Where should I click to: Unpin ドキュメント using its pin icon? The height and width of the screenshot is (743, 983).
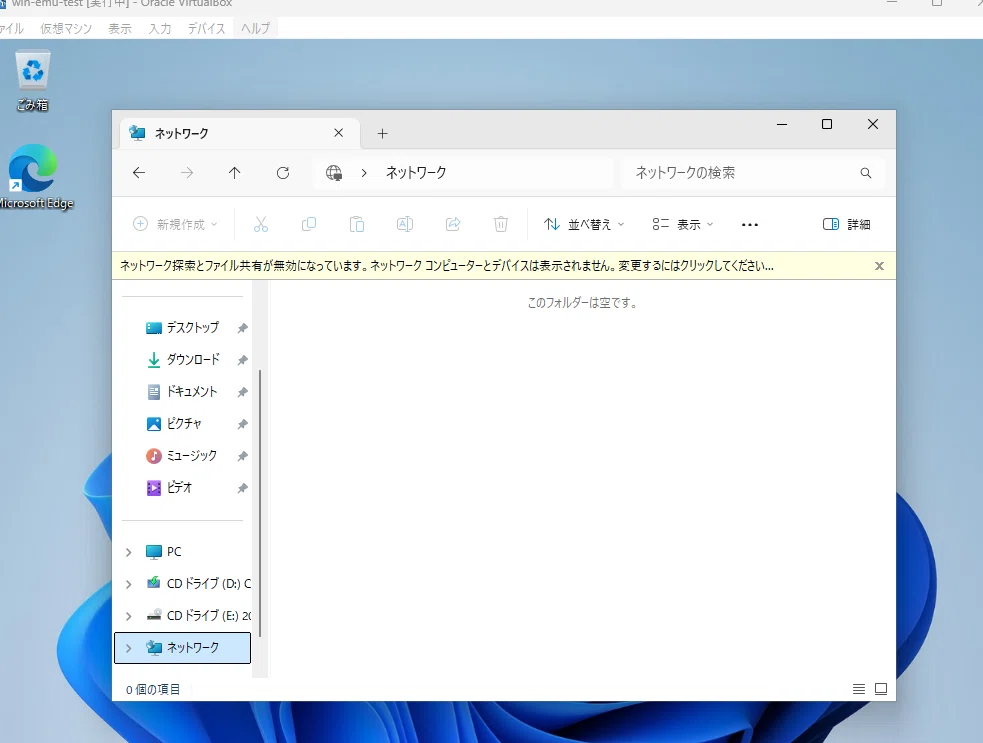coord(243,392)
